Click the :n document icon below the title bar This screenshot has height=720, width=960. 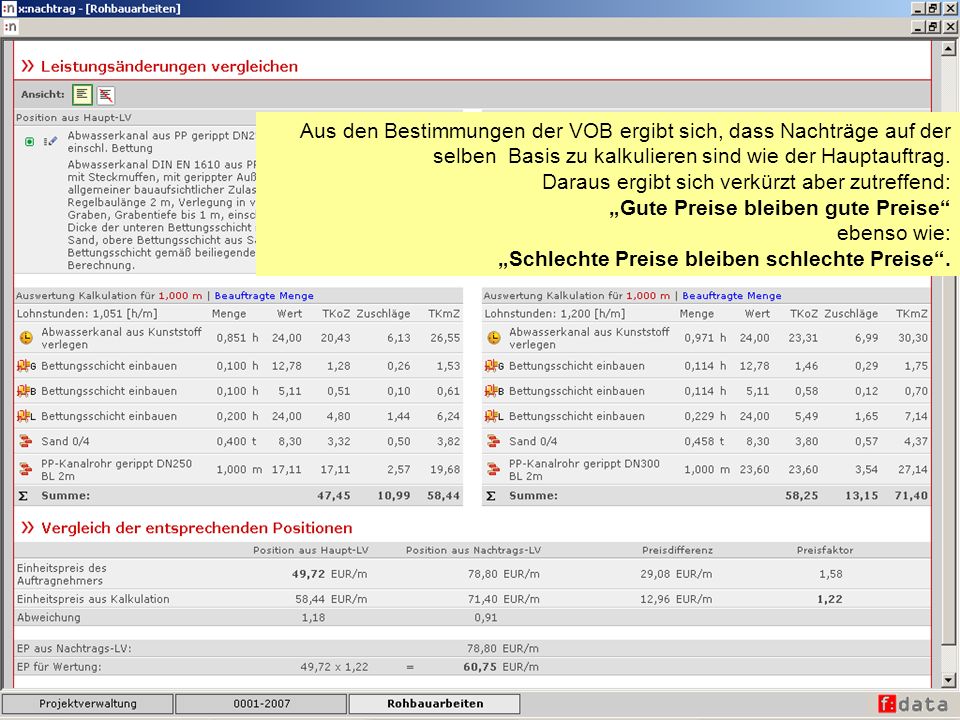10,27
